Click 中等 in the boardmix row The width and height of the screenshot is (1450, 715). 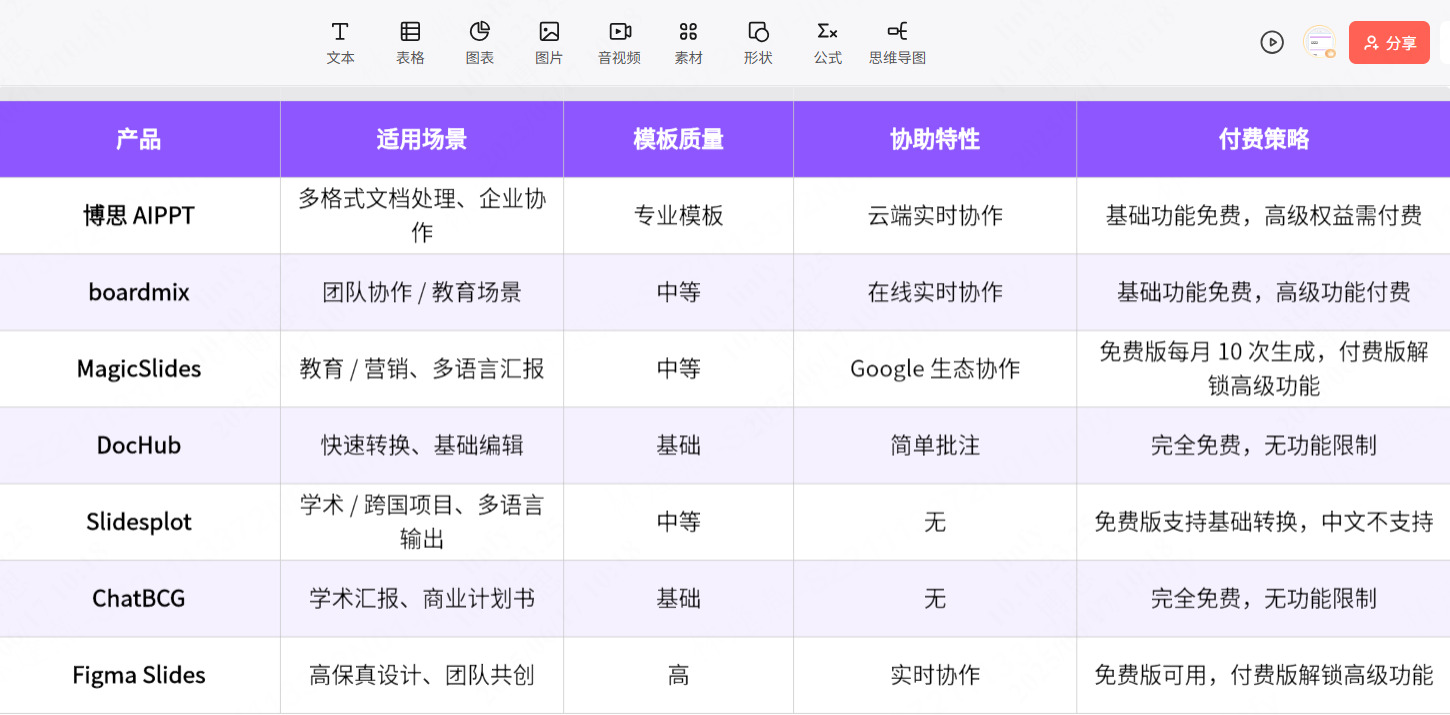click(679, 292)
